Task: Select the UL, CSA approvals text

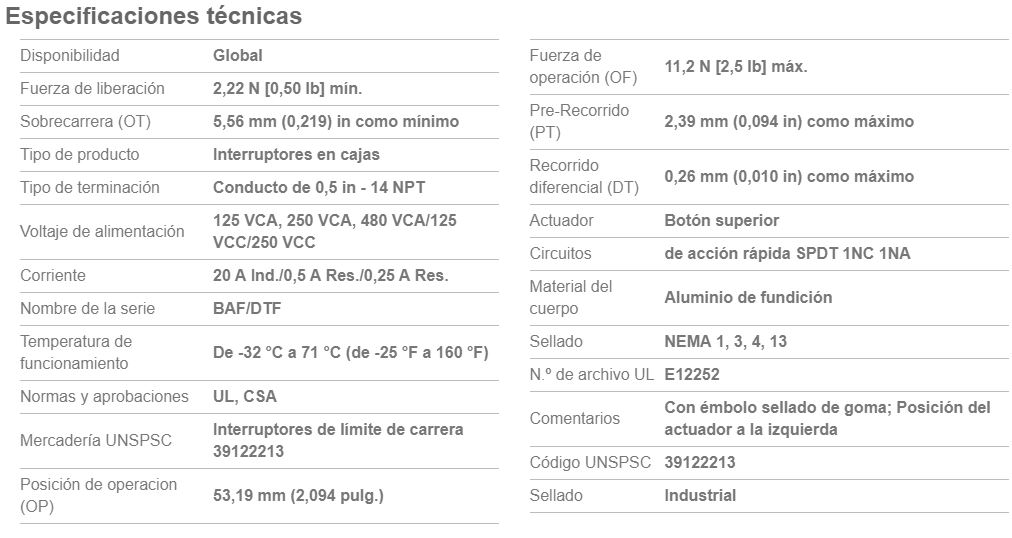Action: (x=245, y=396)
